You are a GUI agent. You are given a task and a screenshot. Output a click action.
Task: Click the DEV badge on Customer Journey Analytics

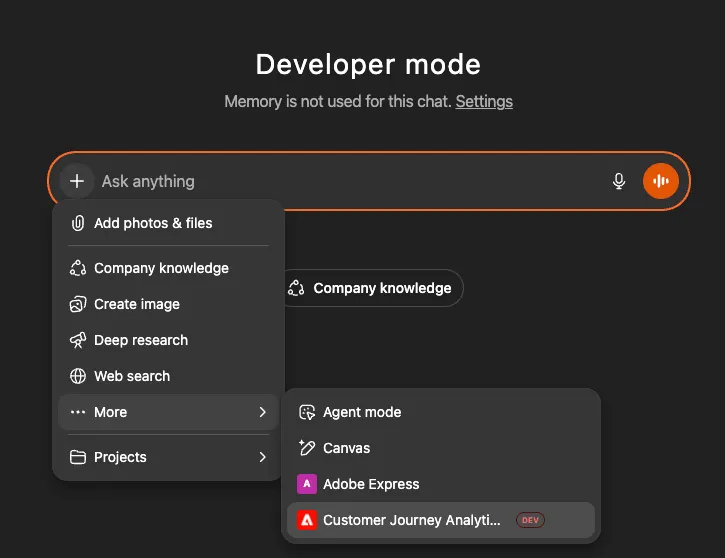point(530,520)
